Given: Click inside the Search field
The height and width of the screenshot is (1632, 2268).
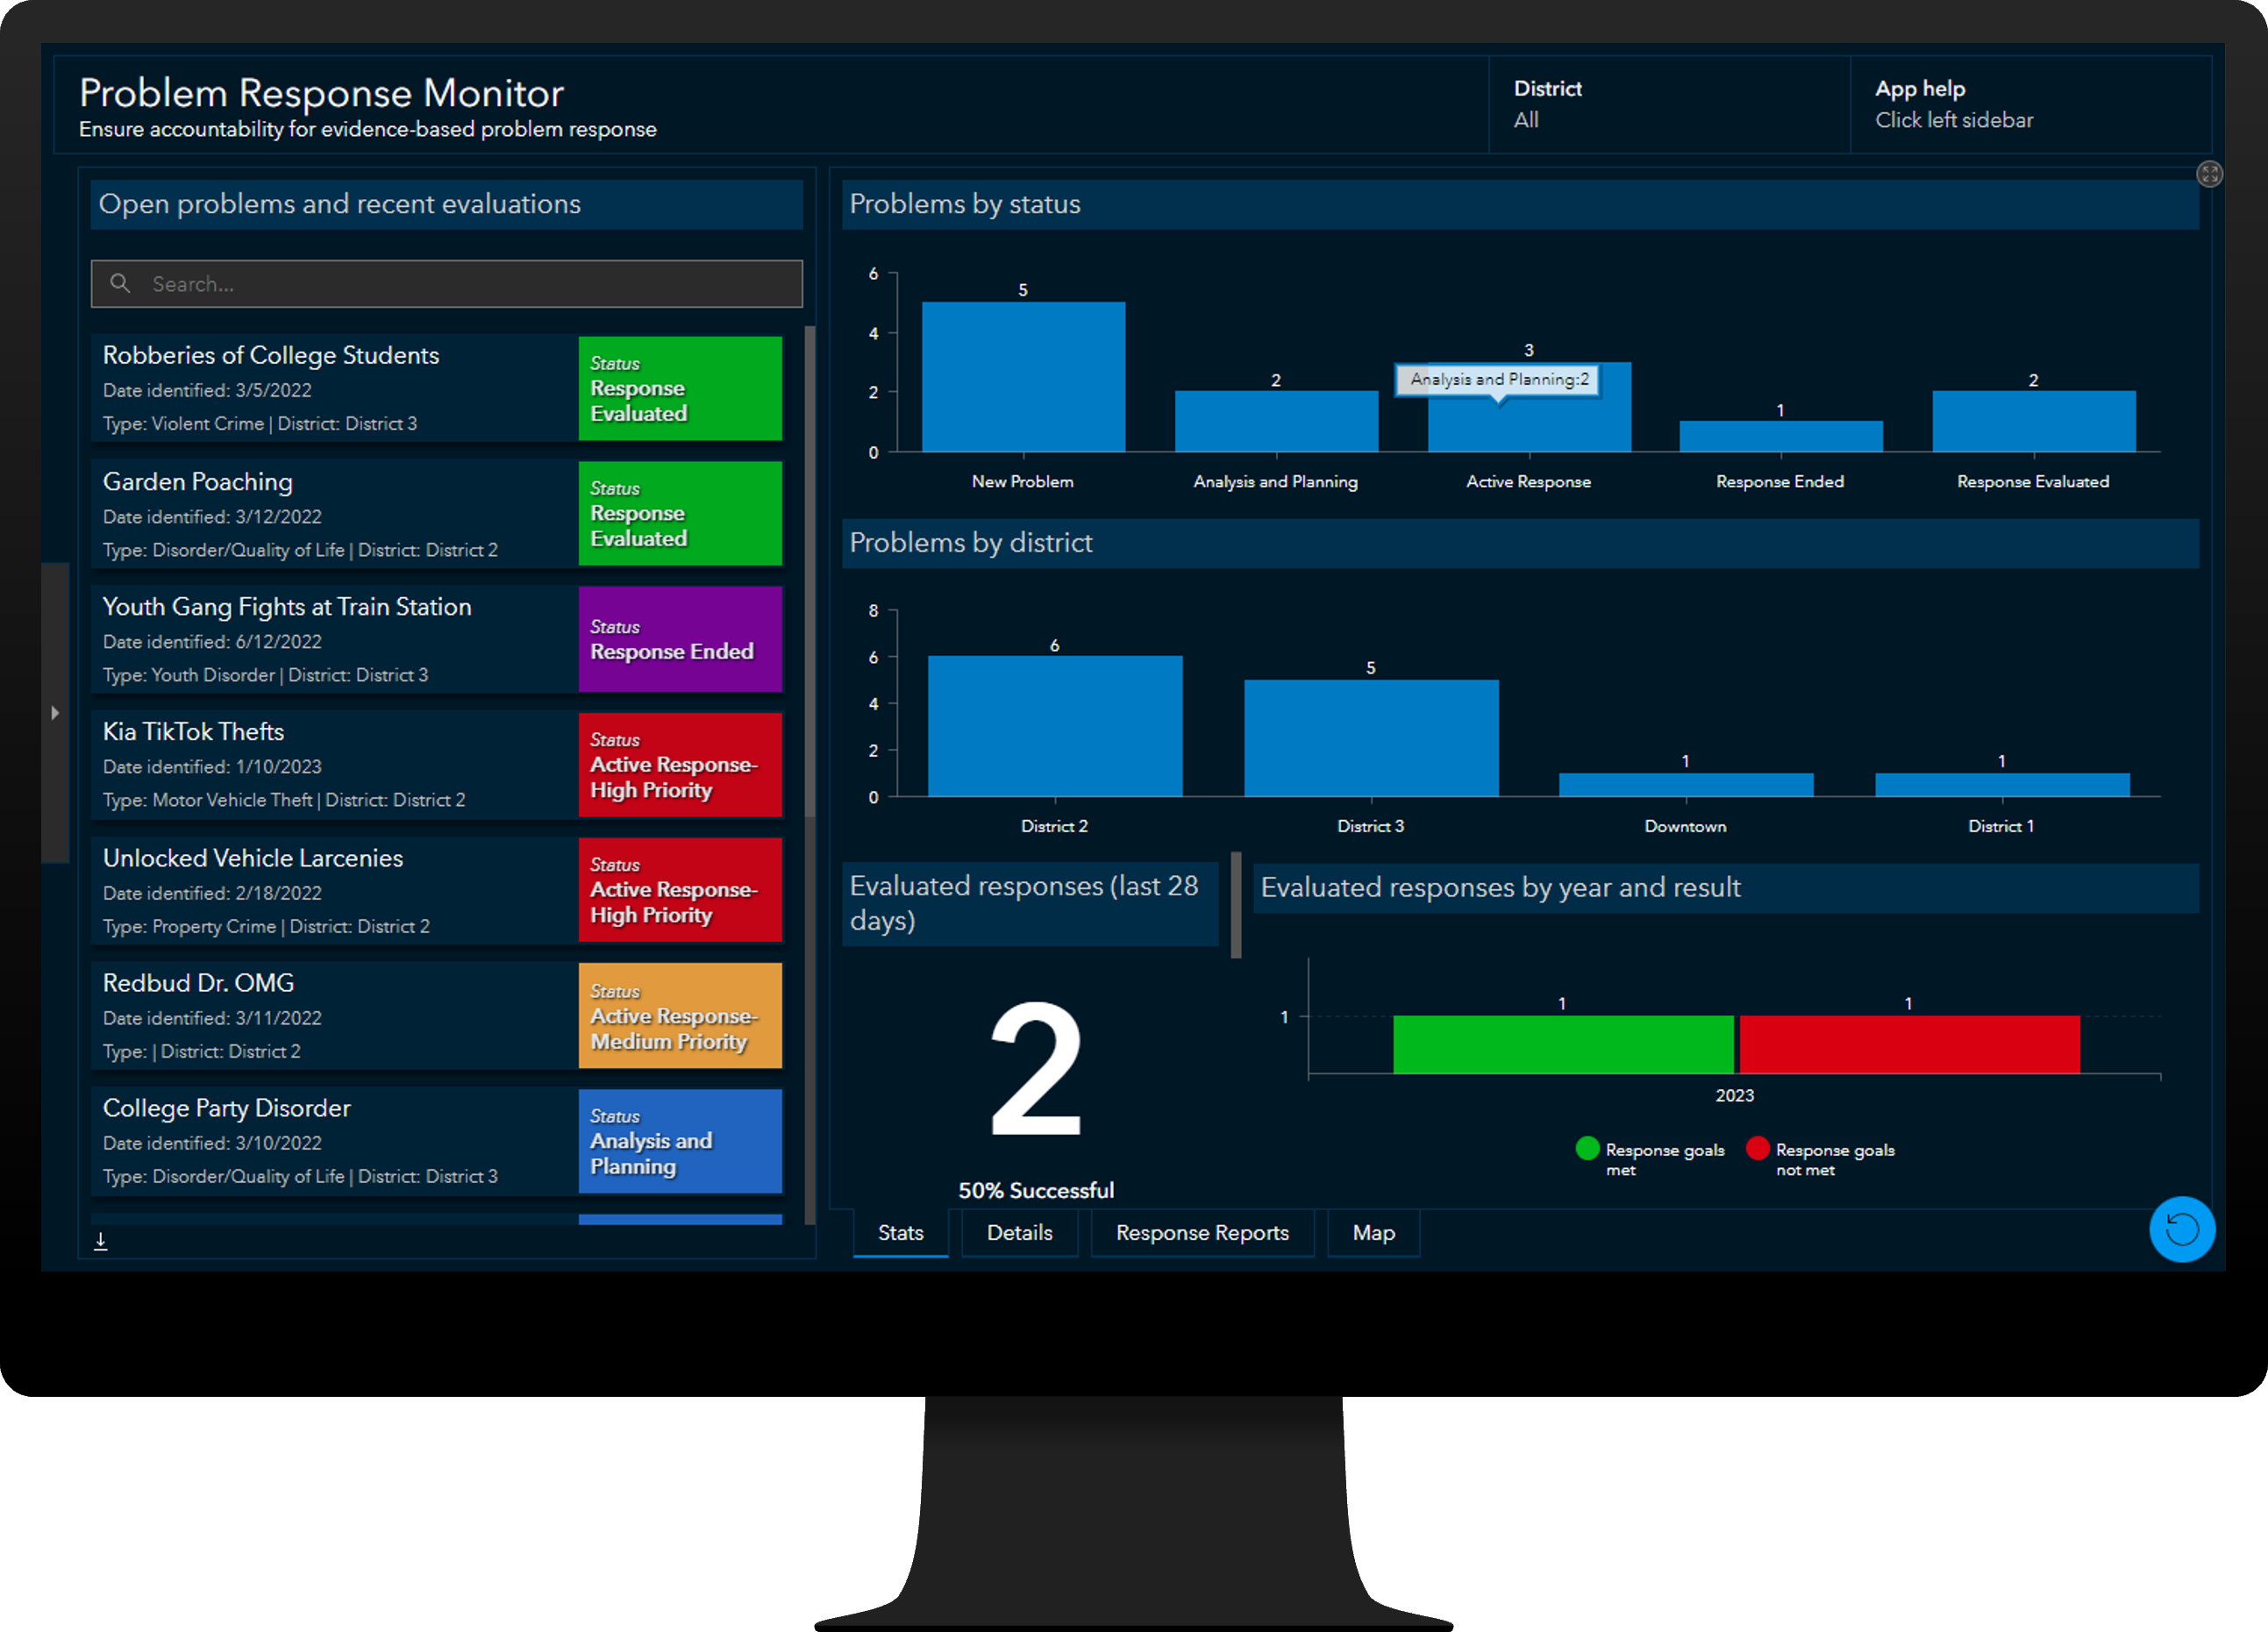Looking at the screenshot, I should (x=450, y=284).
